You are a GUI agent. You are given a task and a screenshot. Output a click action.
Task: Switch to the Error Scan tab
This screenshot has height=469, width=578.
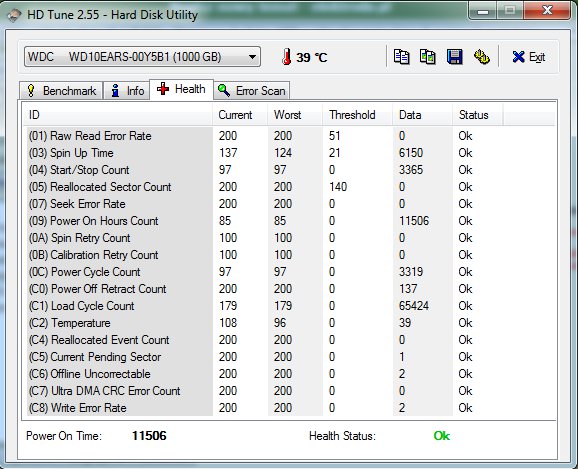(x=252, y=91)
